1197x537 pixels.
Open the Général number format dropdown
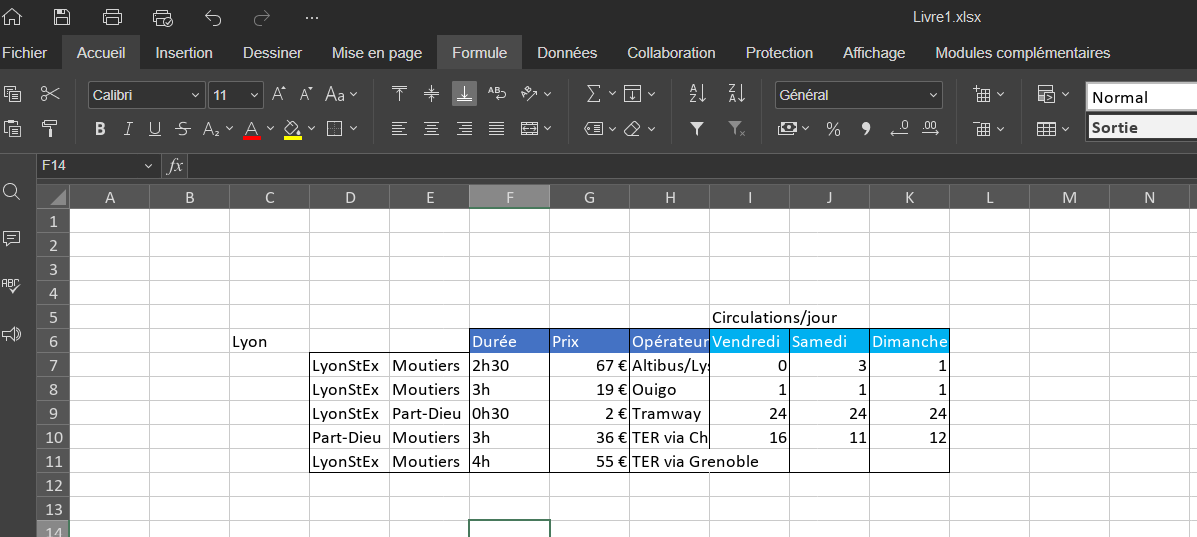[933, 95]
